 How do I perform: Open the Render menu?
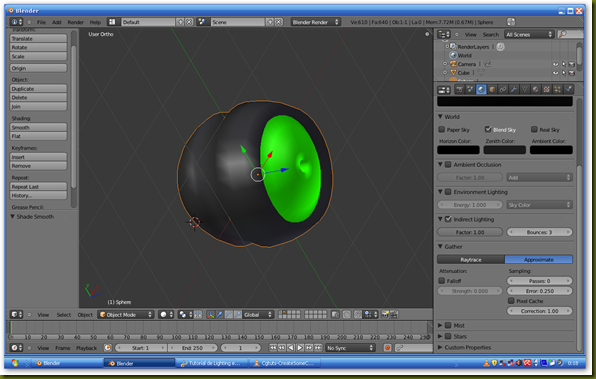(76, 22)
